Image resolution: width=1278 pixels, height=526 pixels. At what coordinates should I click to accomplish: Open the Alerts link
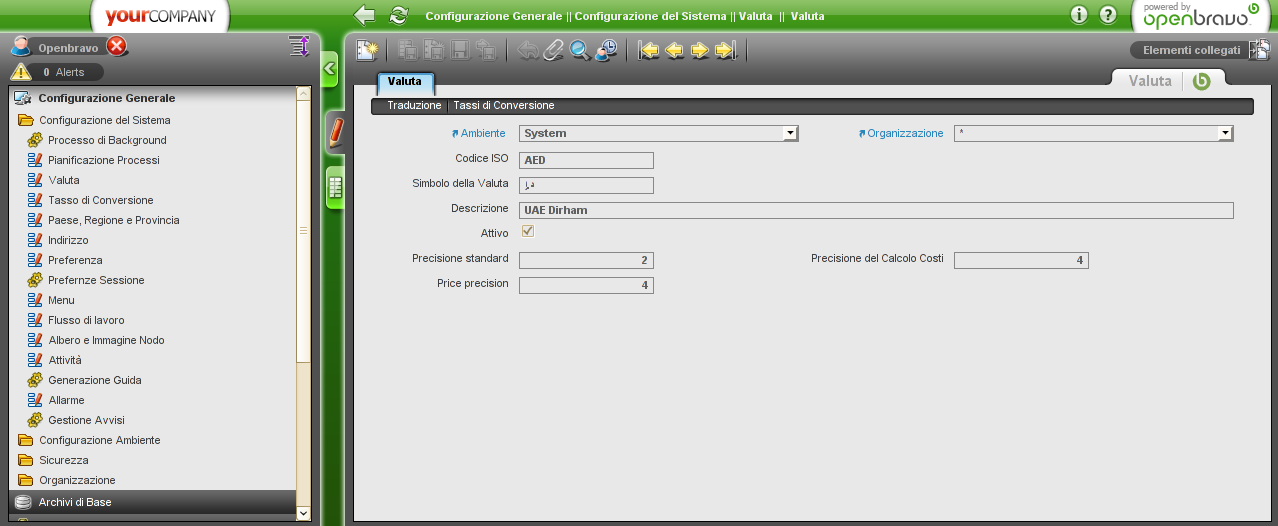click(x=69, y=72)
